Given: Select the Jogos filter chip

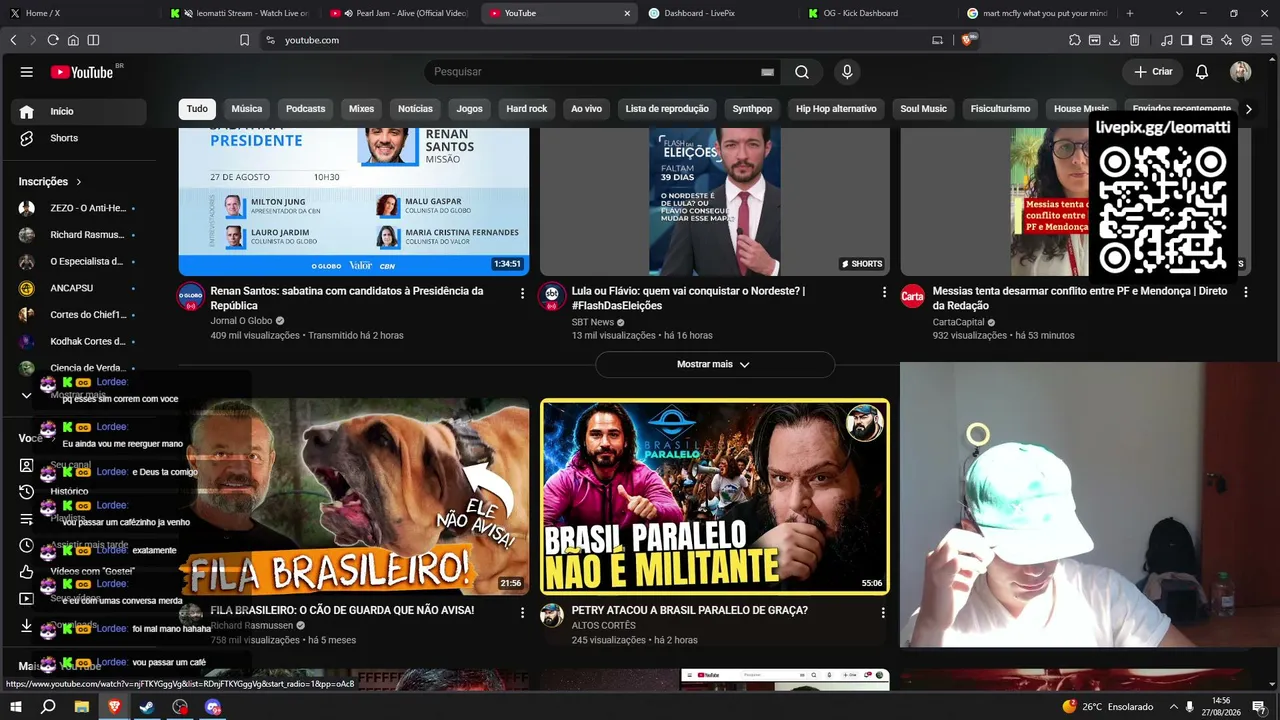Looking at the screenshot, I should click(470, 109).
